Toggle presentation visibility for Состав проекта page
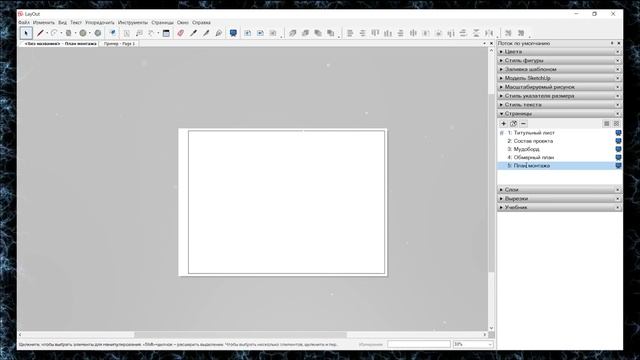The width and height of the screenshot is (640, 360). tap(618, 141)
